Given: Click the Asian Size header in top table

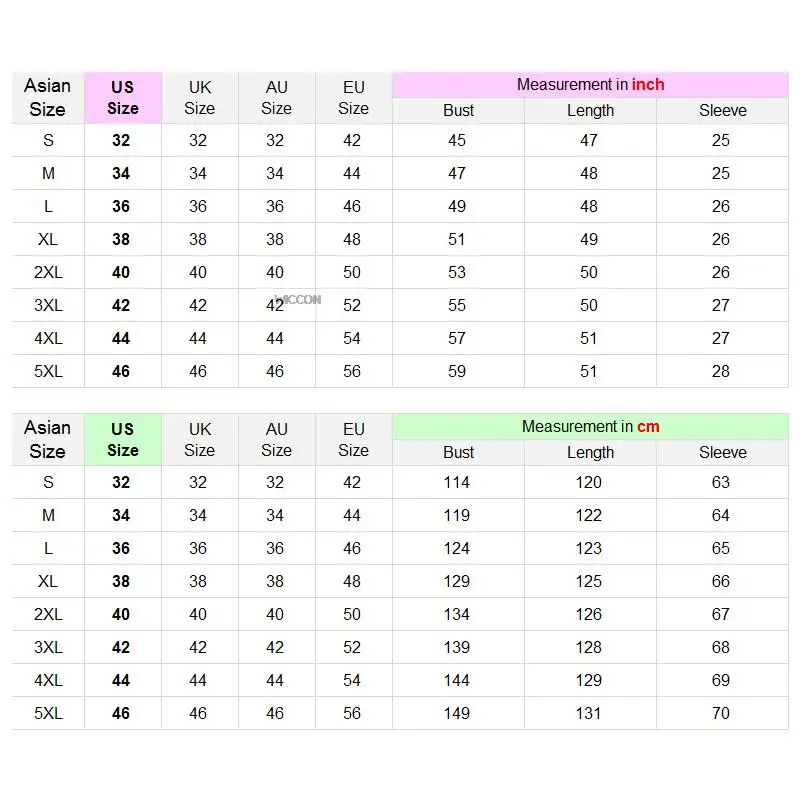Looking at the screenshot, I should 47,97.
